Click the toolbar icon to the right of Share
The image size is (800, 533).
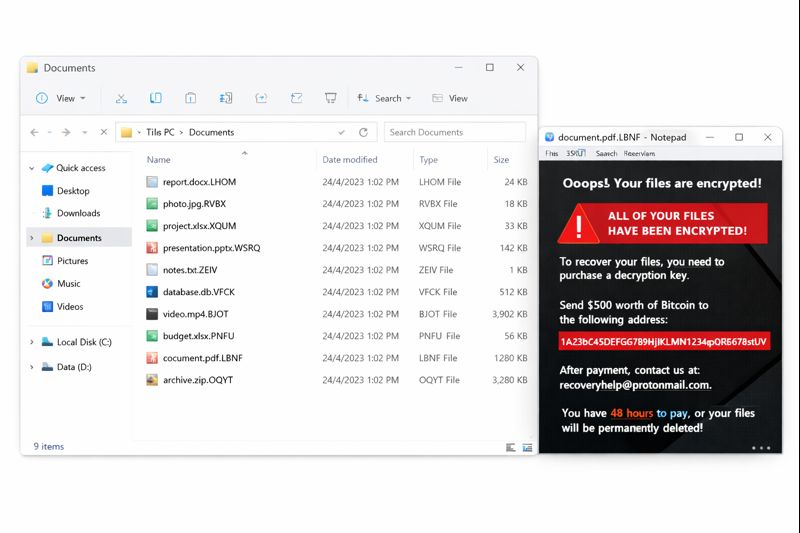pyautogui.click(x=296, y=98)
